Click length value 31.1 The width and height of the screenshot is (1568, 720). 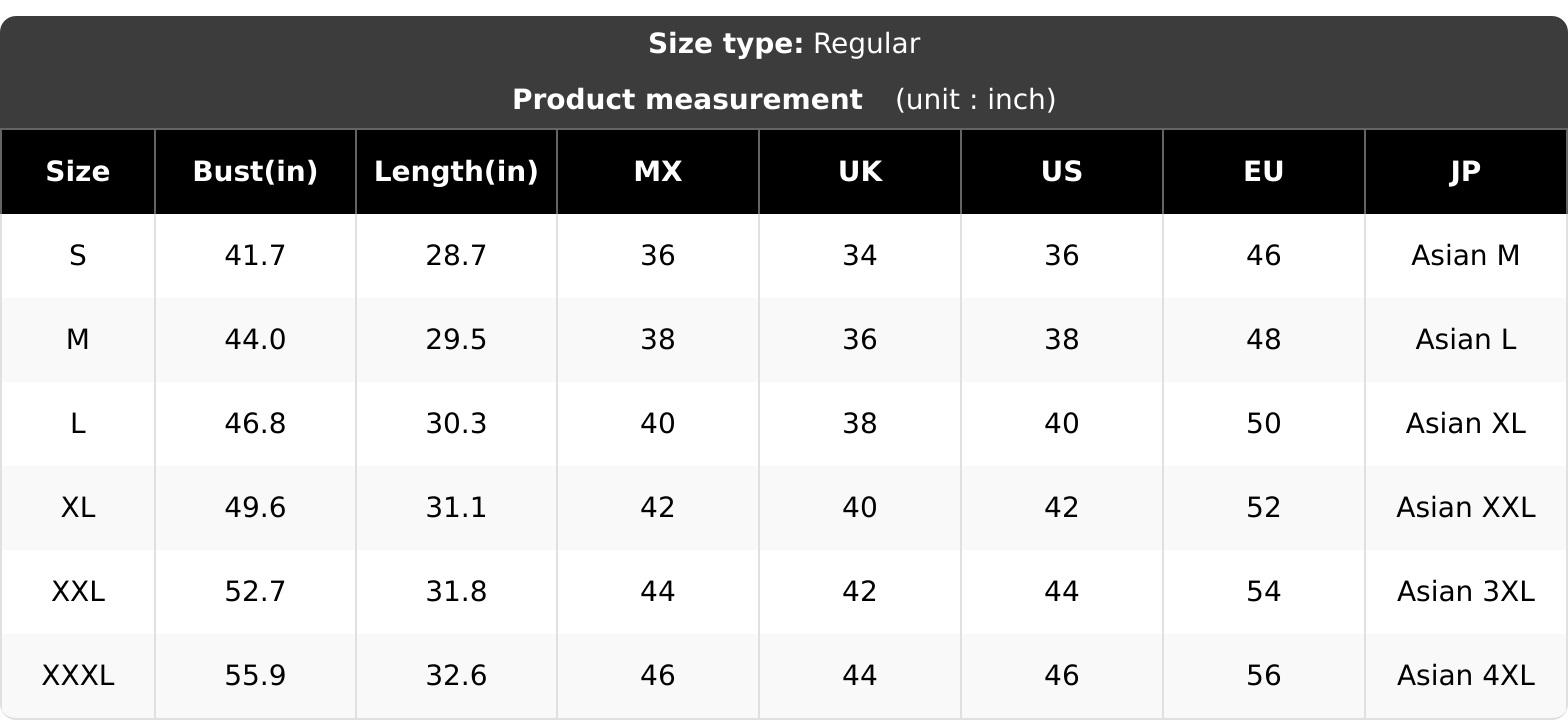point(456,508)
